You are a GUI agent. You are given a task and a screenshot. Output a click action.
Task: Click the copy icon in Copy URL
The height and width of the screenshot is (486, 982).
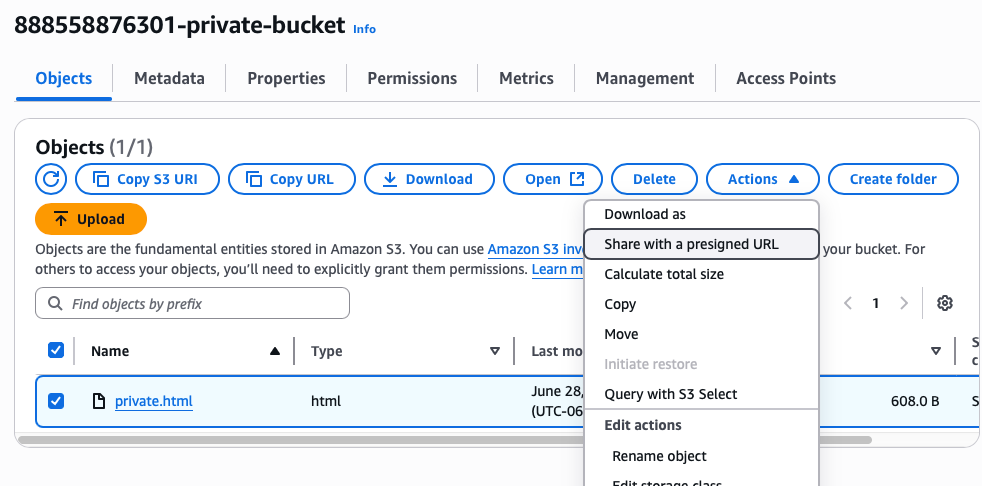[254, 179]
